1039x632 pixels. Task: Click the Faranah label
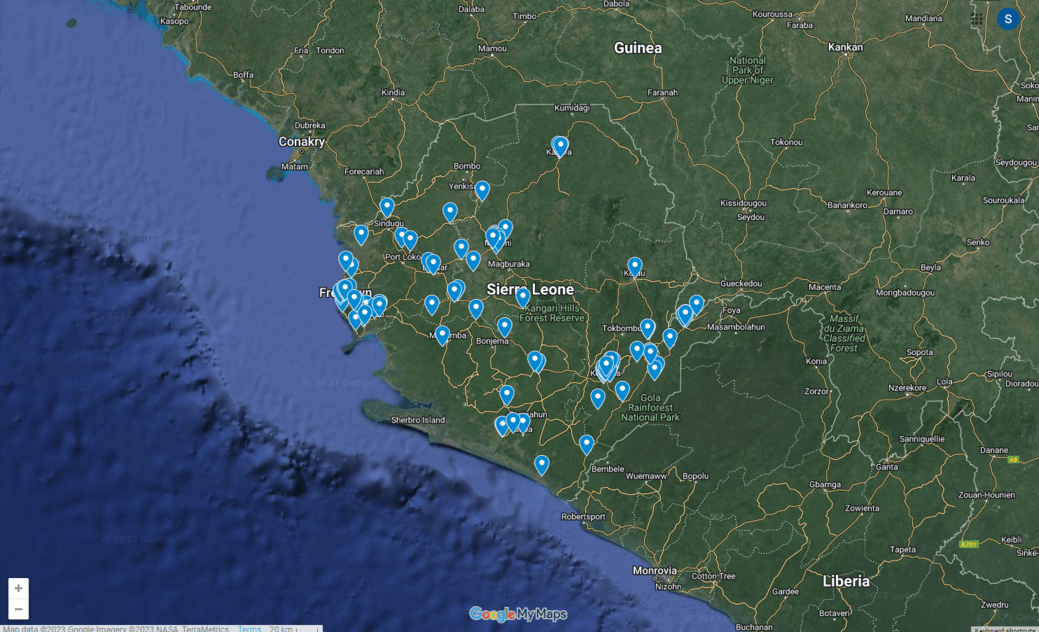click(662, 93)
